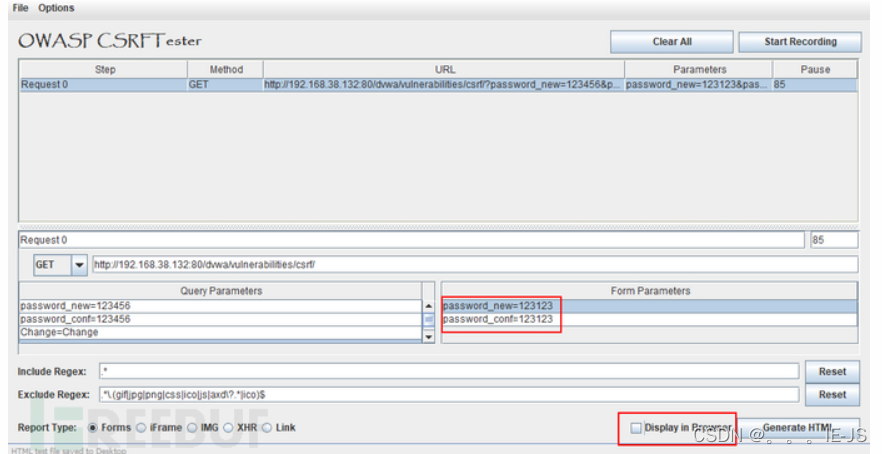The width and height of the screenshot is (882, 454).
Task: Select query parameter password_new=123456
Action: 220,306
